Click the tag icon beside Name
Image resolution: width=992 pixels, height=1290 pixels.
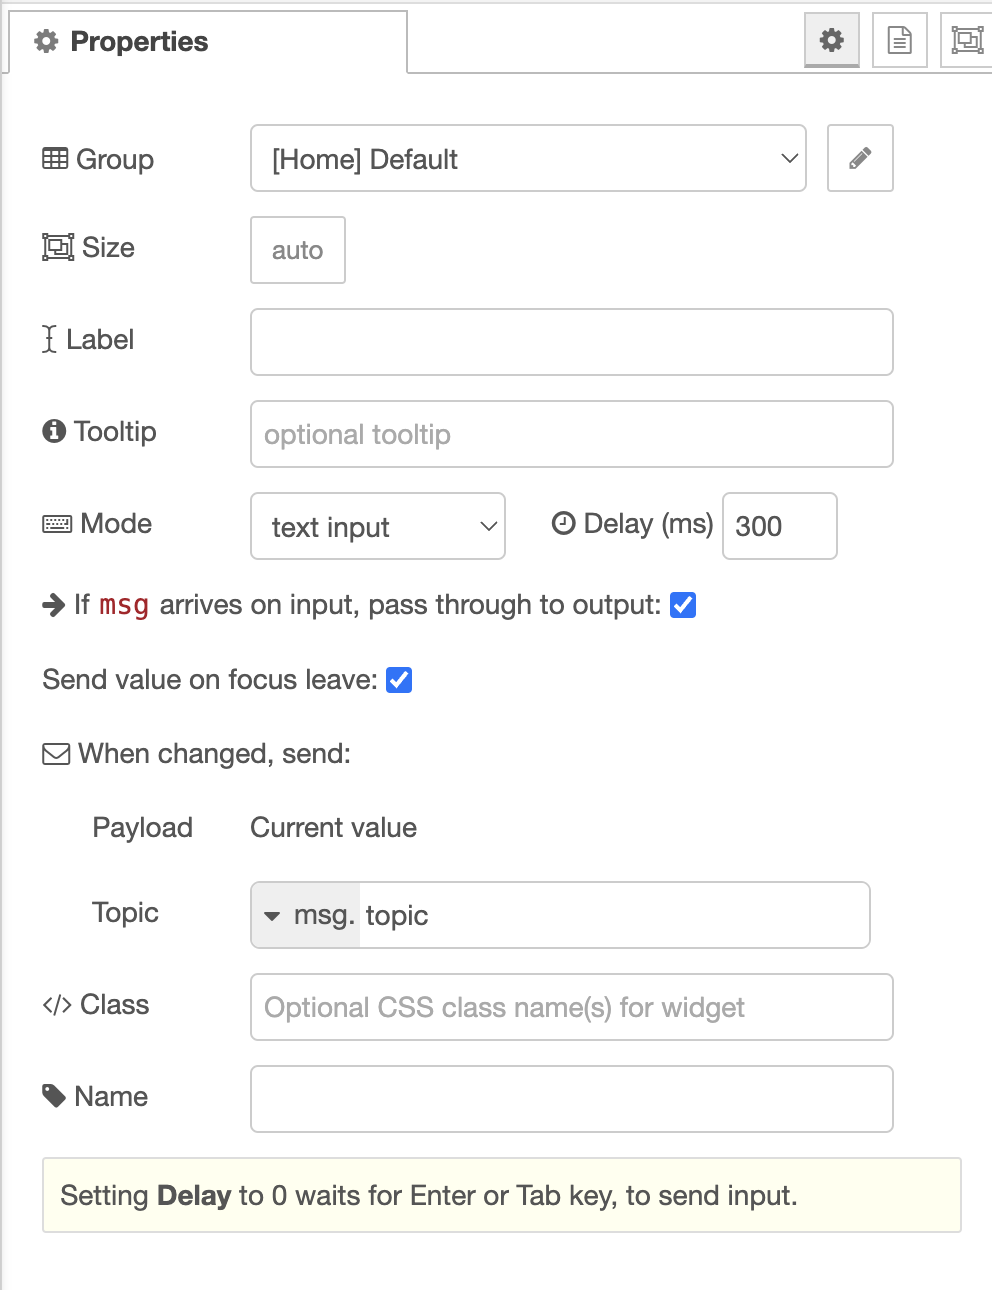click(53, 1096)
